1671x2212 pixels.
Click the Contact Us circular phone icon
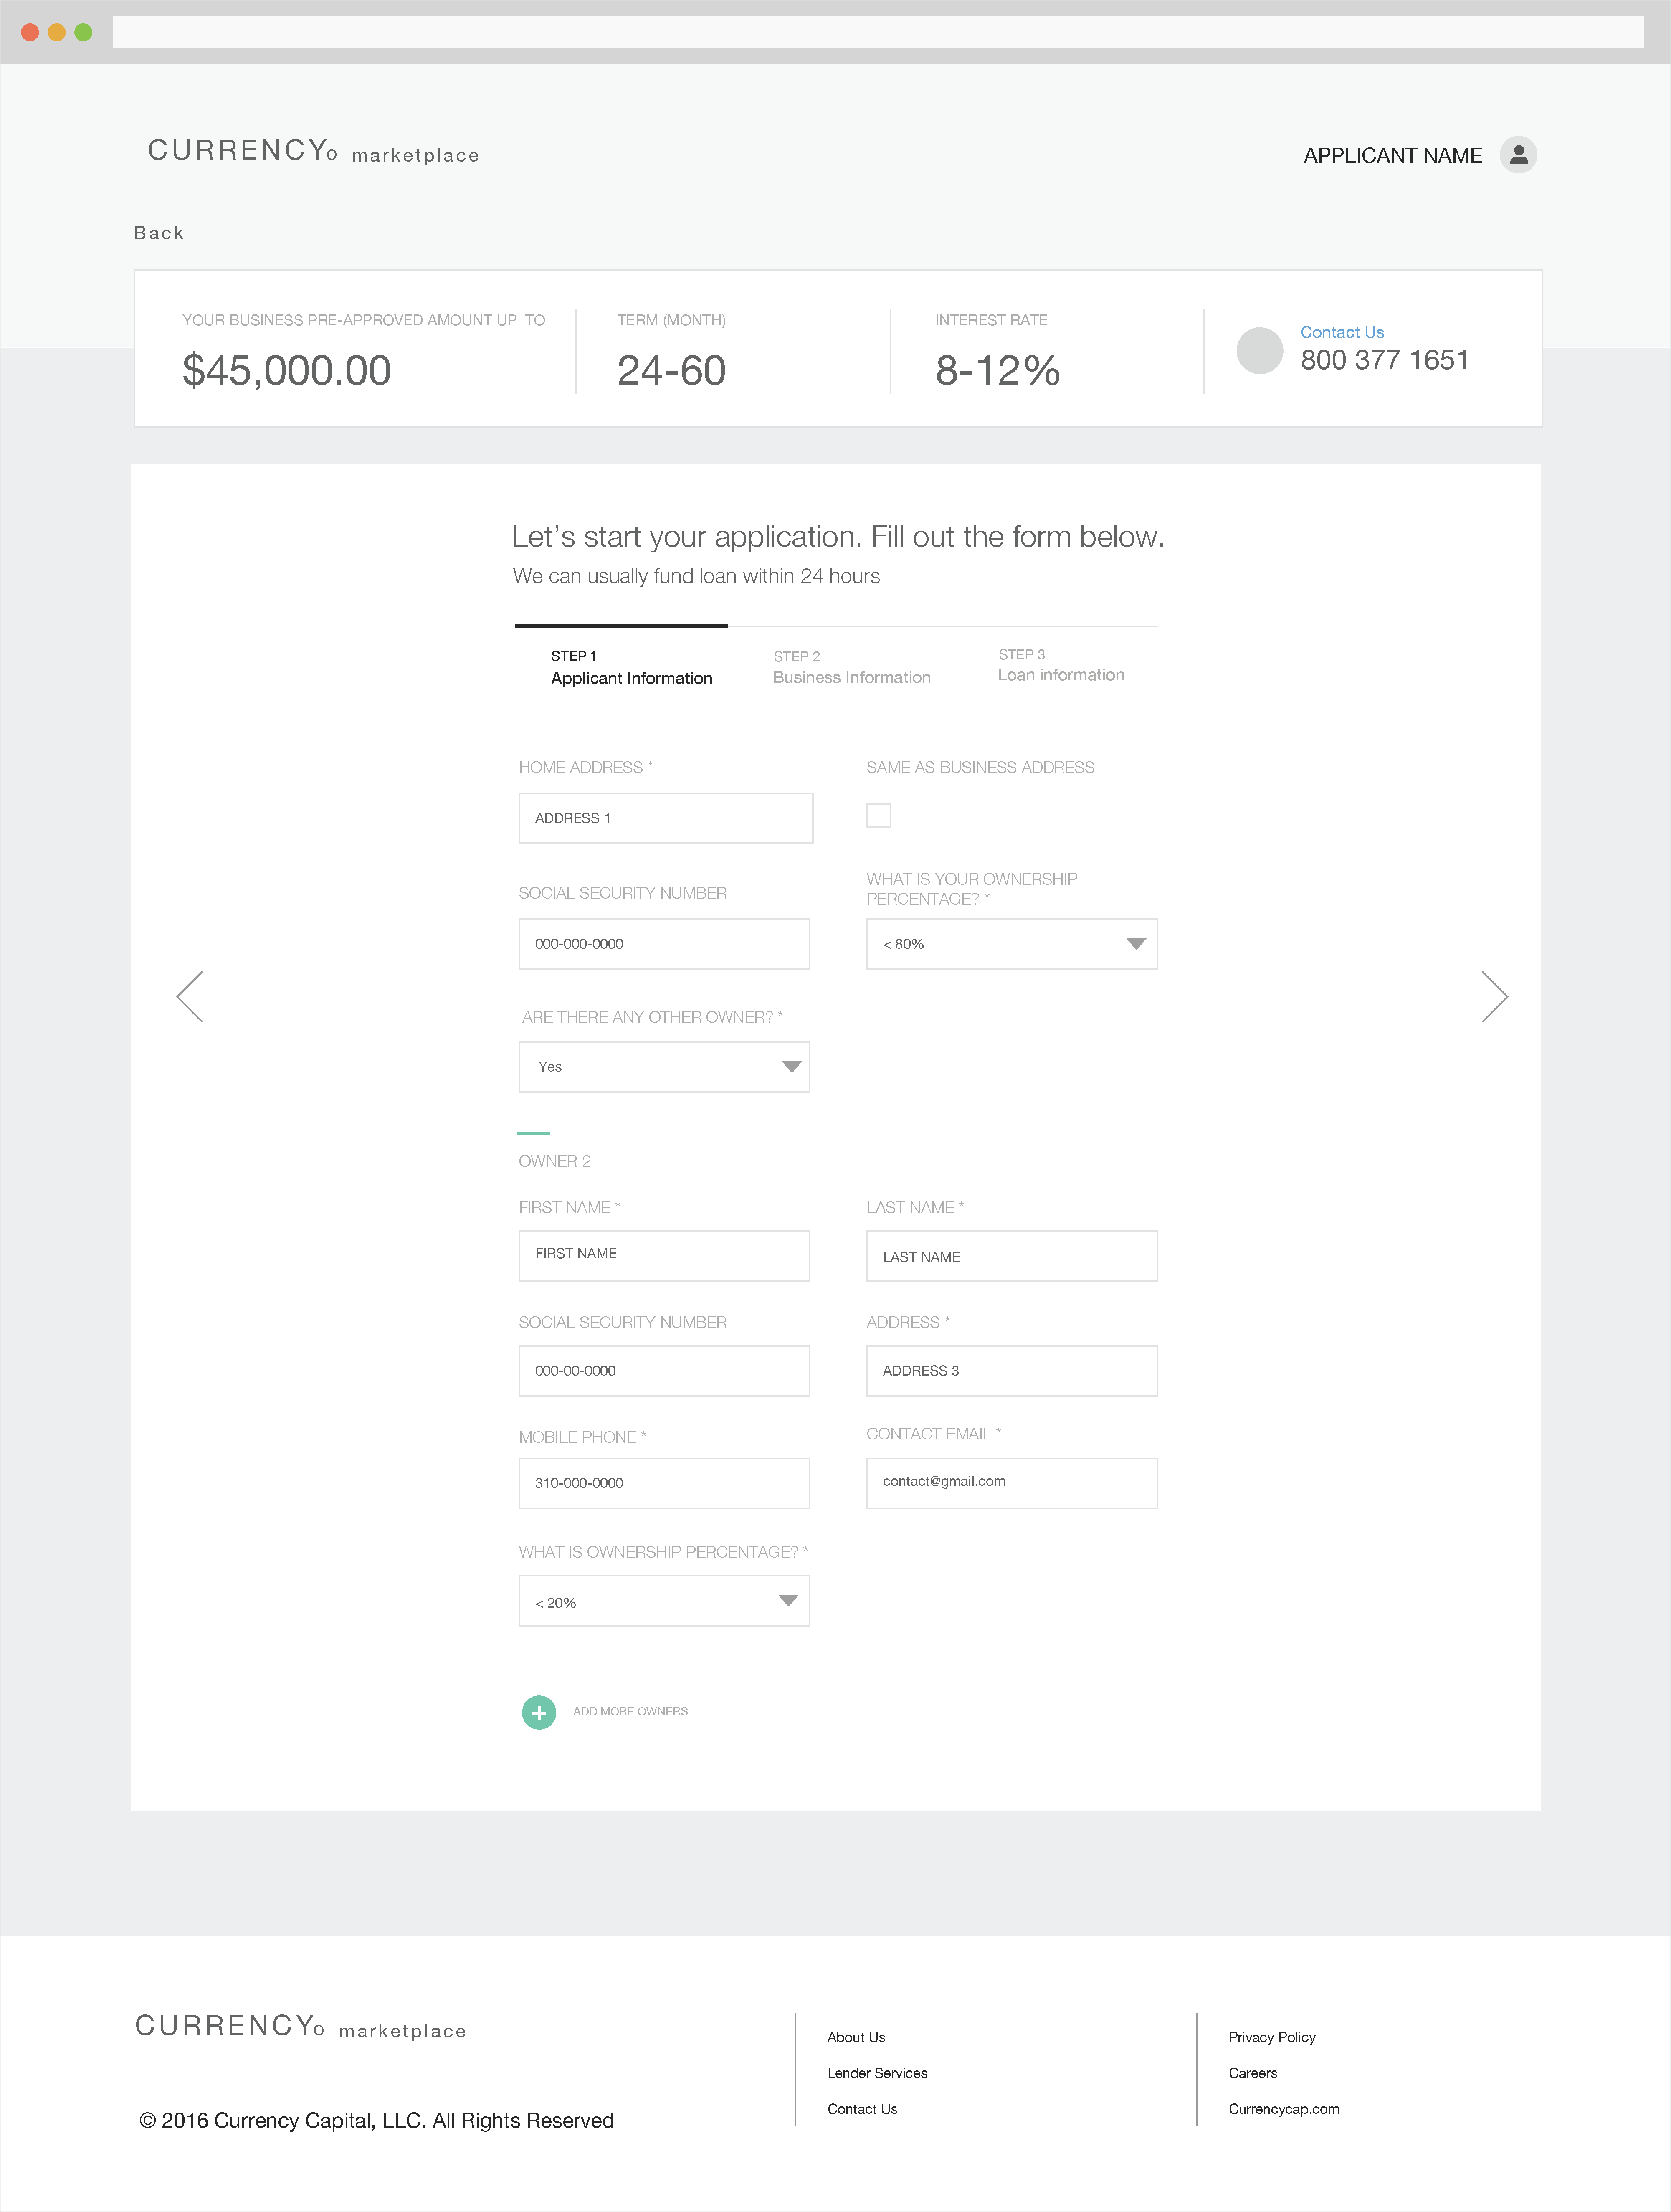(x=1260, y=352)
